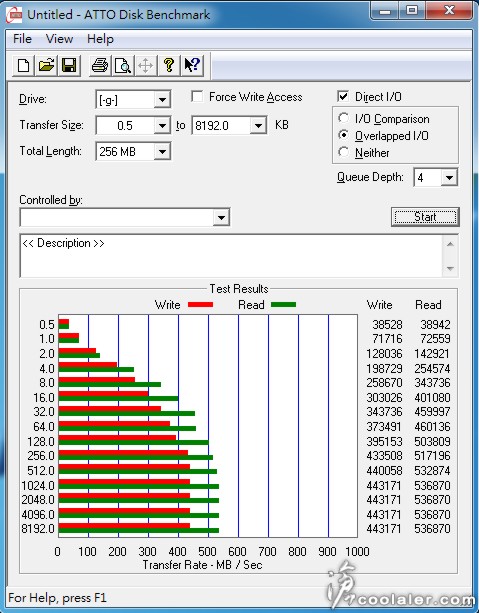The image size is (479, 613).
Task: Save results using the floppy disk icon
Action: (69, 65)
